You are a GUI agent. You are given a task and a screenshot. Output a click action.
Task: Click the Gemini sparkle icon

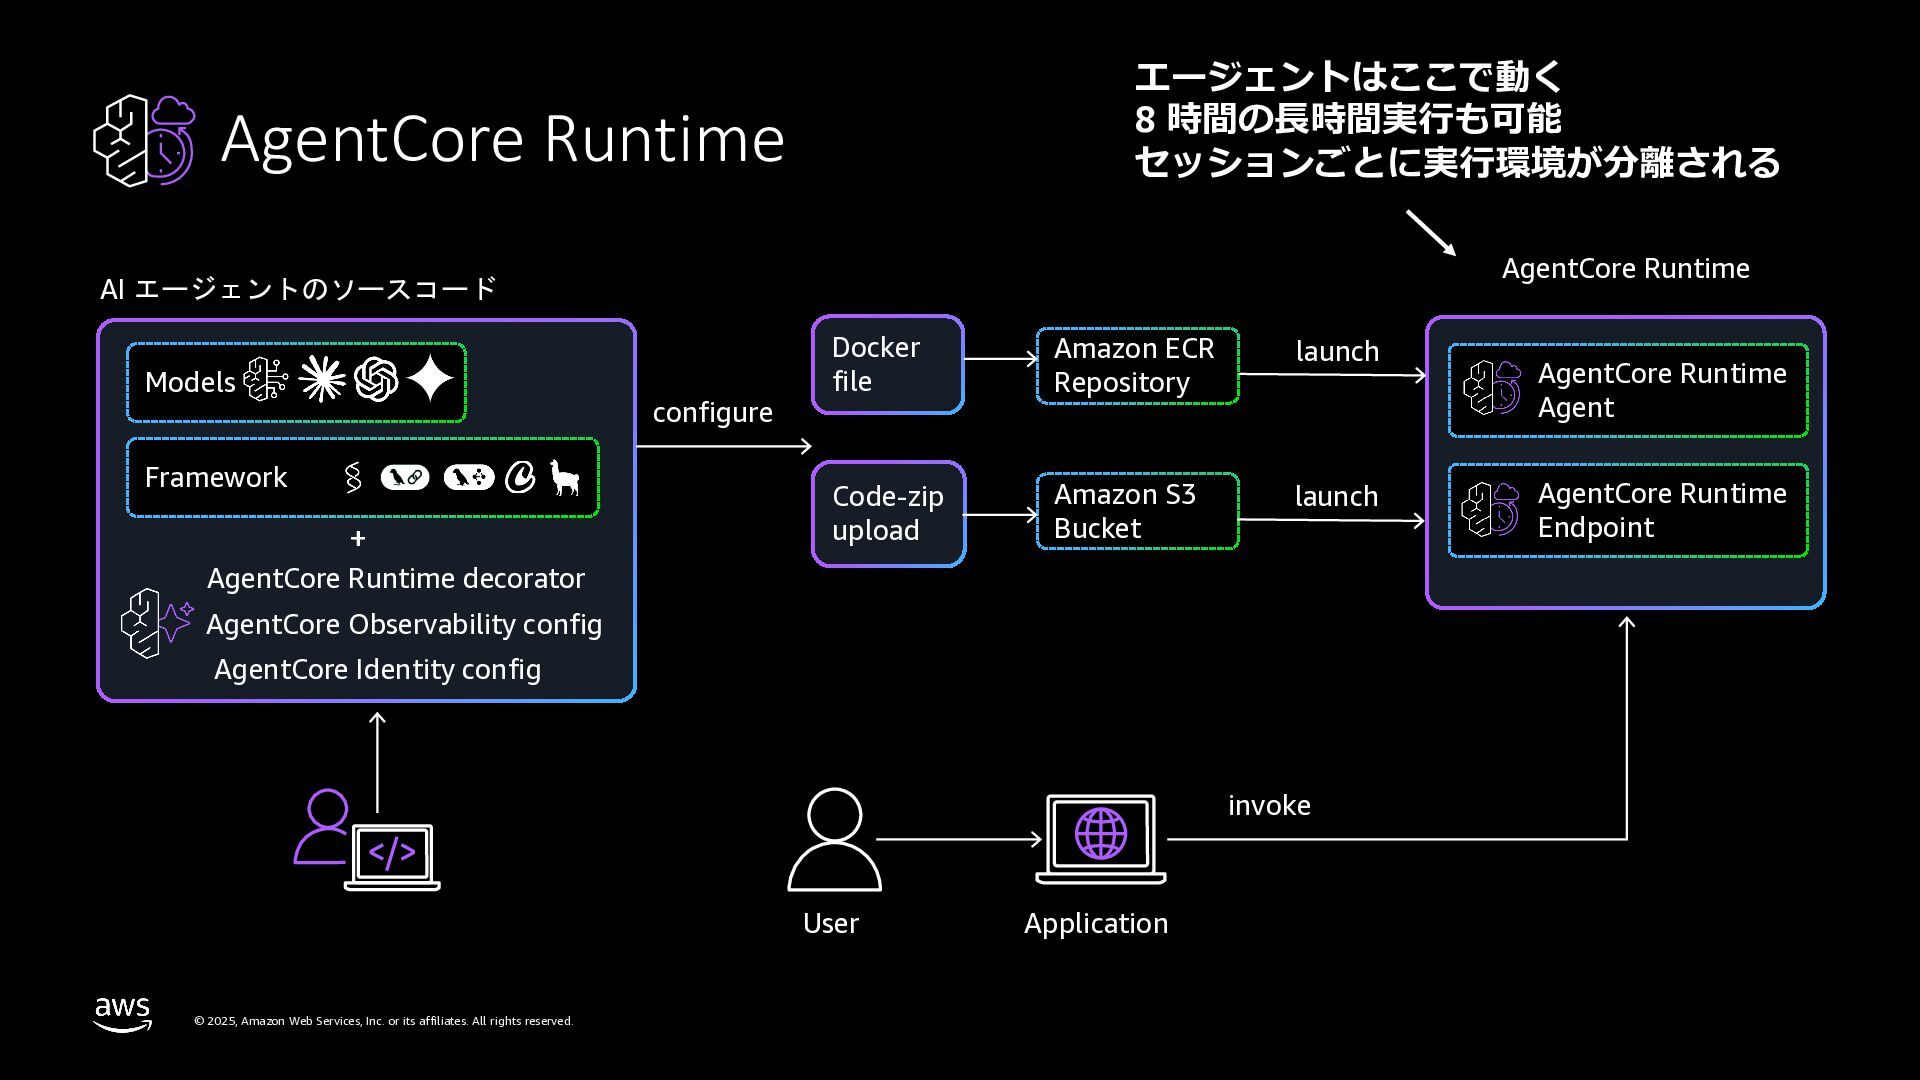pyautogui.click(x=431, y=380)
